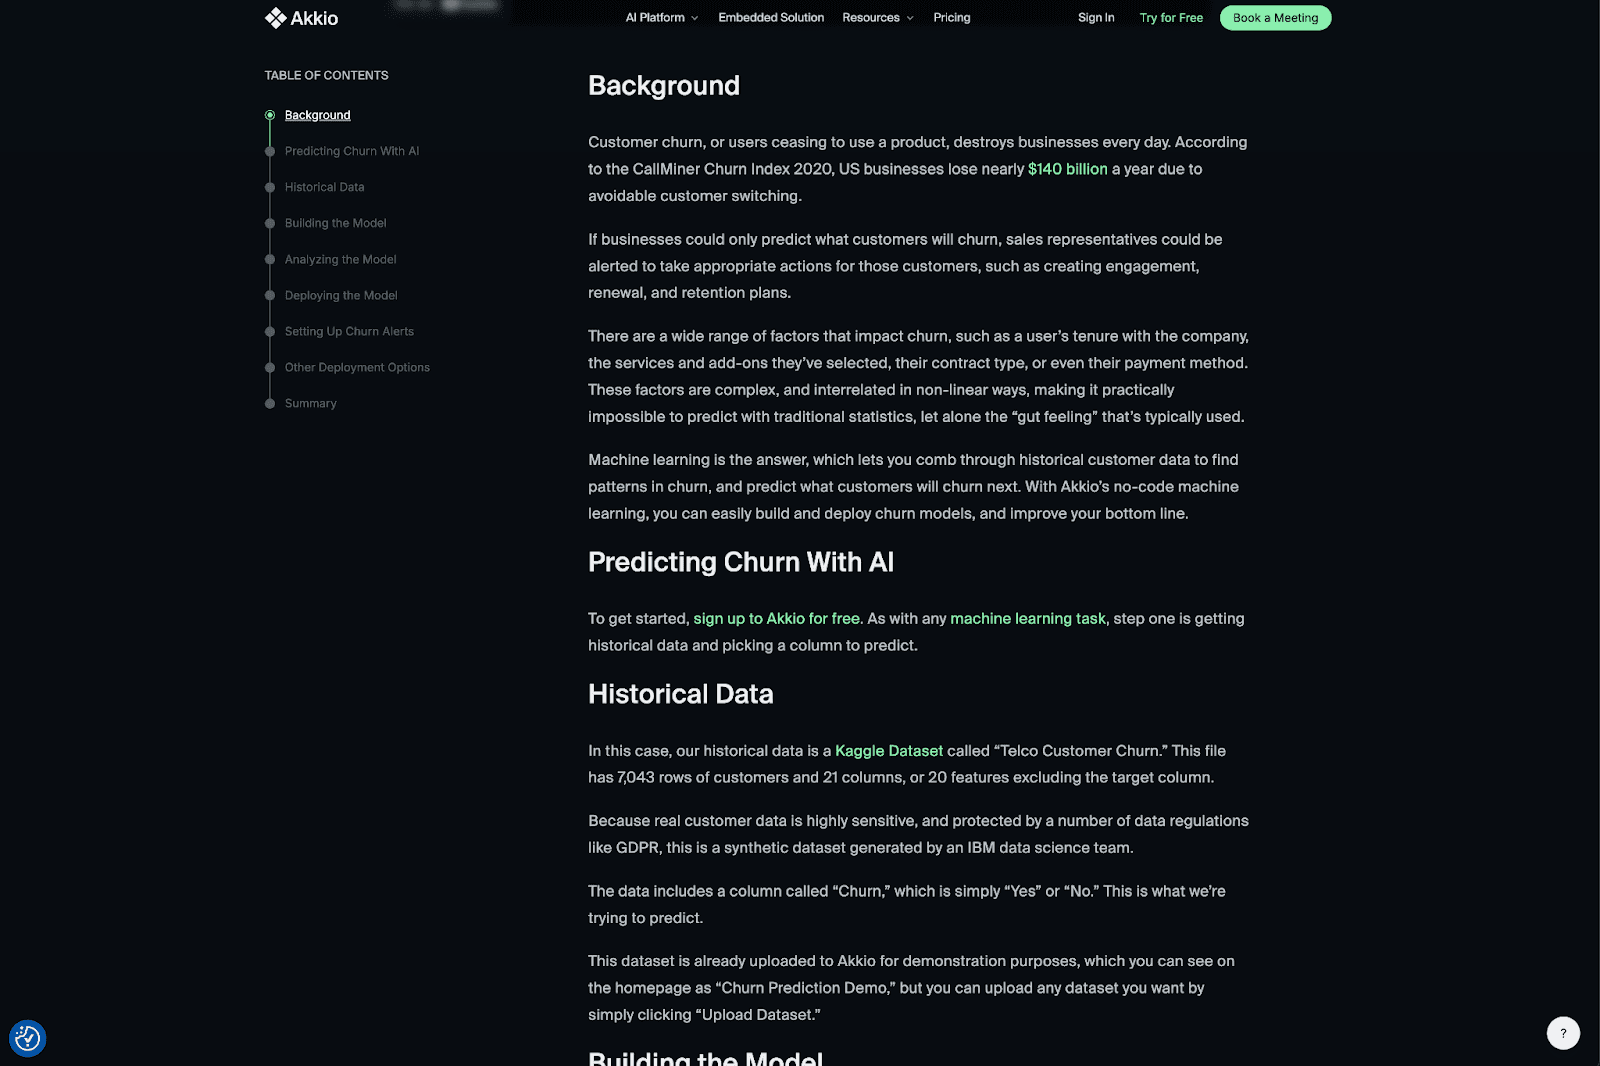
Task: Jump to Predicting Churn With AI section
Action: point(352,151)
